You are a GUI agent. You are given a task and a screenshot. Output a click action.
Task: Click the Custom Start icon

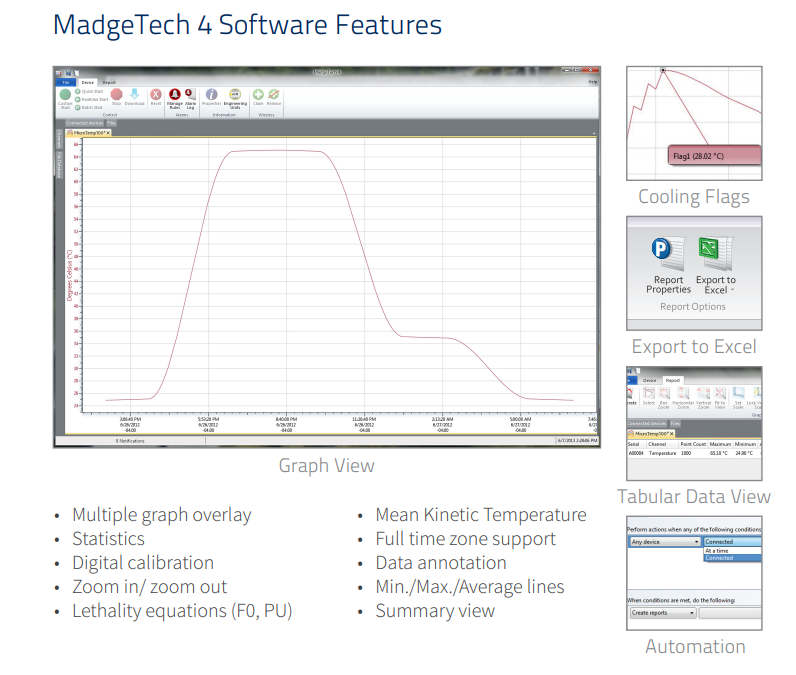(65, 96)
